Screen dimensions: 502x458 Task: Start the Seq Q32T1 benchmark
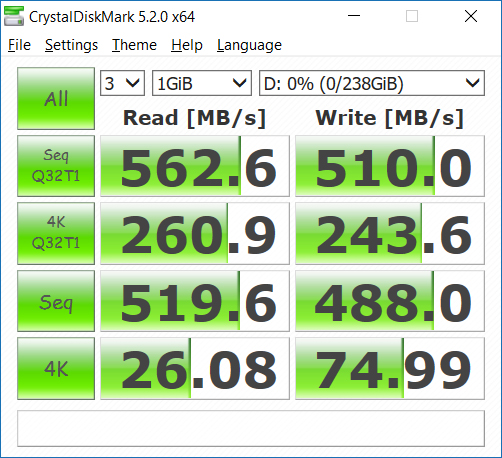(56, 166)
